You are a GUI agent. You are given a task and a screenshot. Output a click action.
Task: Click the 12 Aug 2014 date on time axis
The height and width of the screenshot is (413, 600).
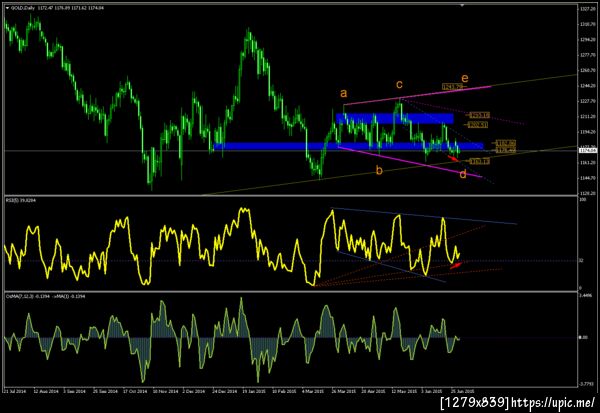(46, 392)
